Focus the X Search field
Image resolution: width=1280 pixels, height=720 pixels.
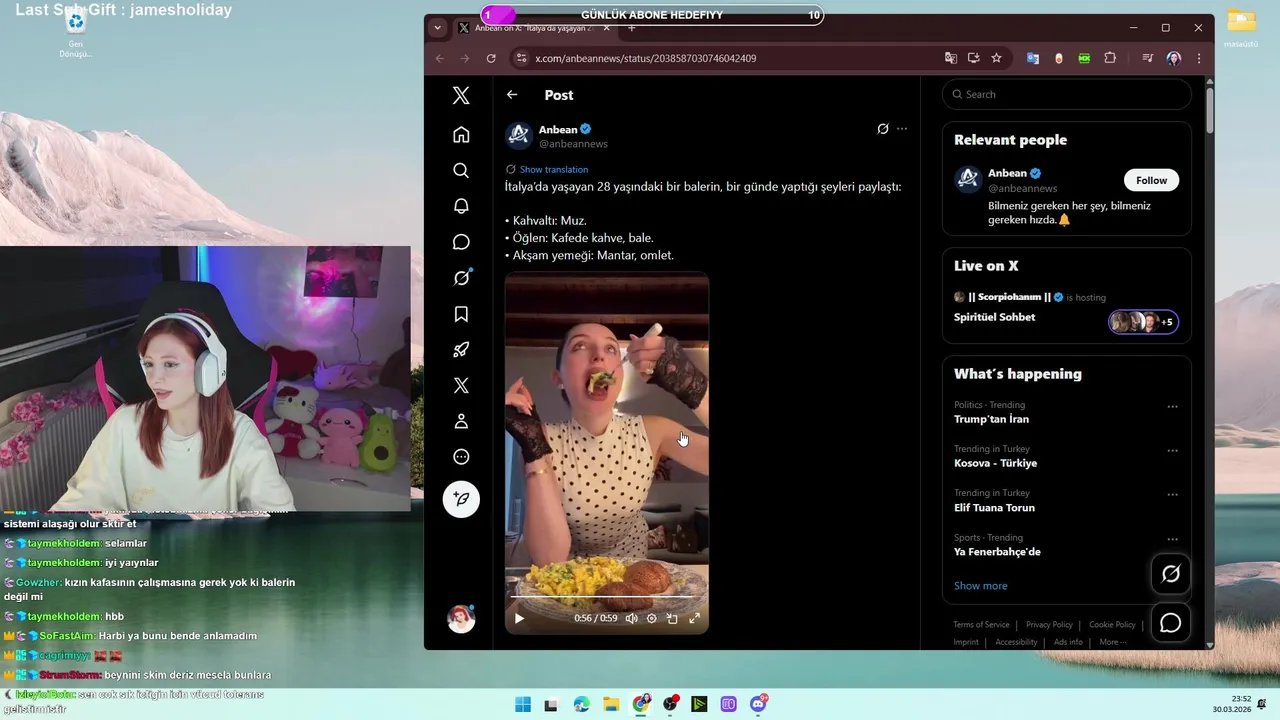click(1066, 94)
